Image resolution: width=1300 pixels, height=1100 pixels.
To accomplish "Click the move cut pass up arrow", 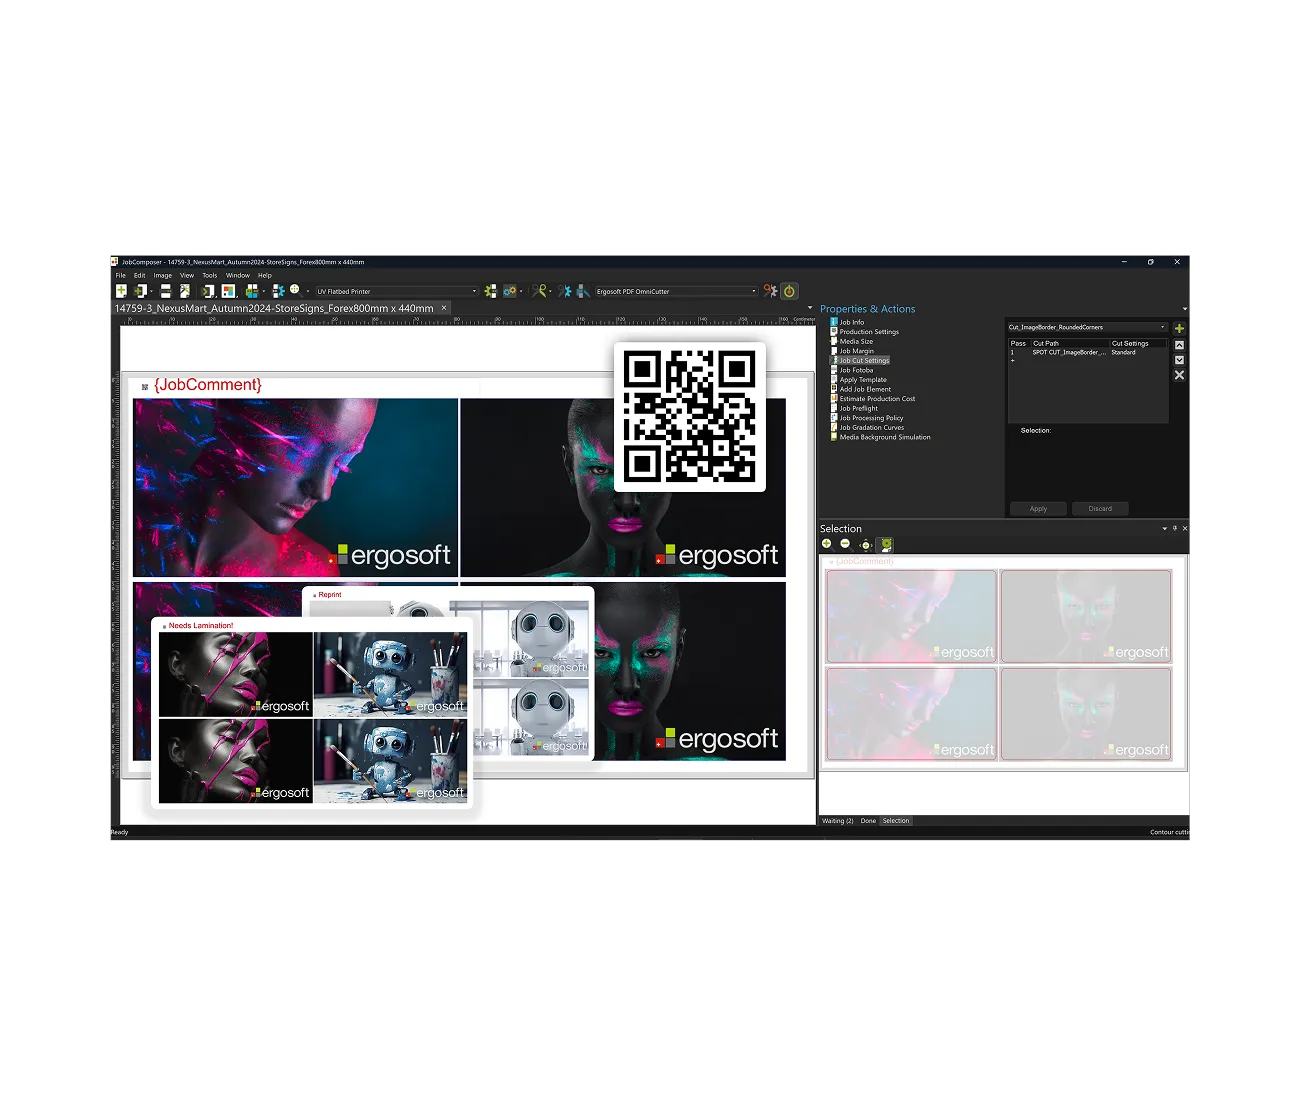I will click(x=1179, y=345).
